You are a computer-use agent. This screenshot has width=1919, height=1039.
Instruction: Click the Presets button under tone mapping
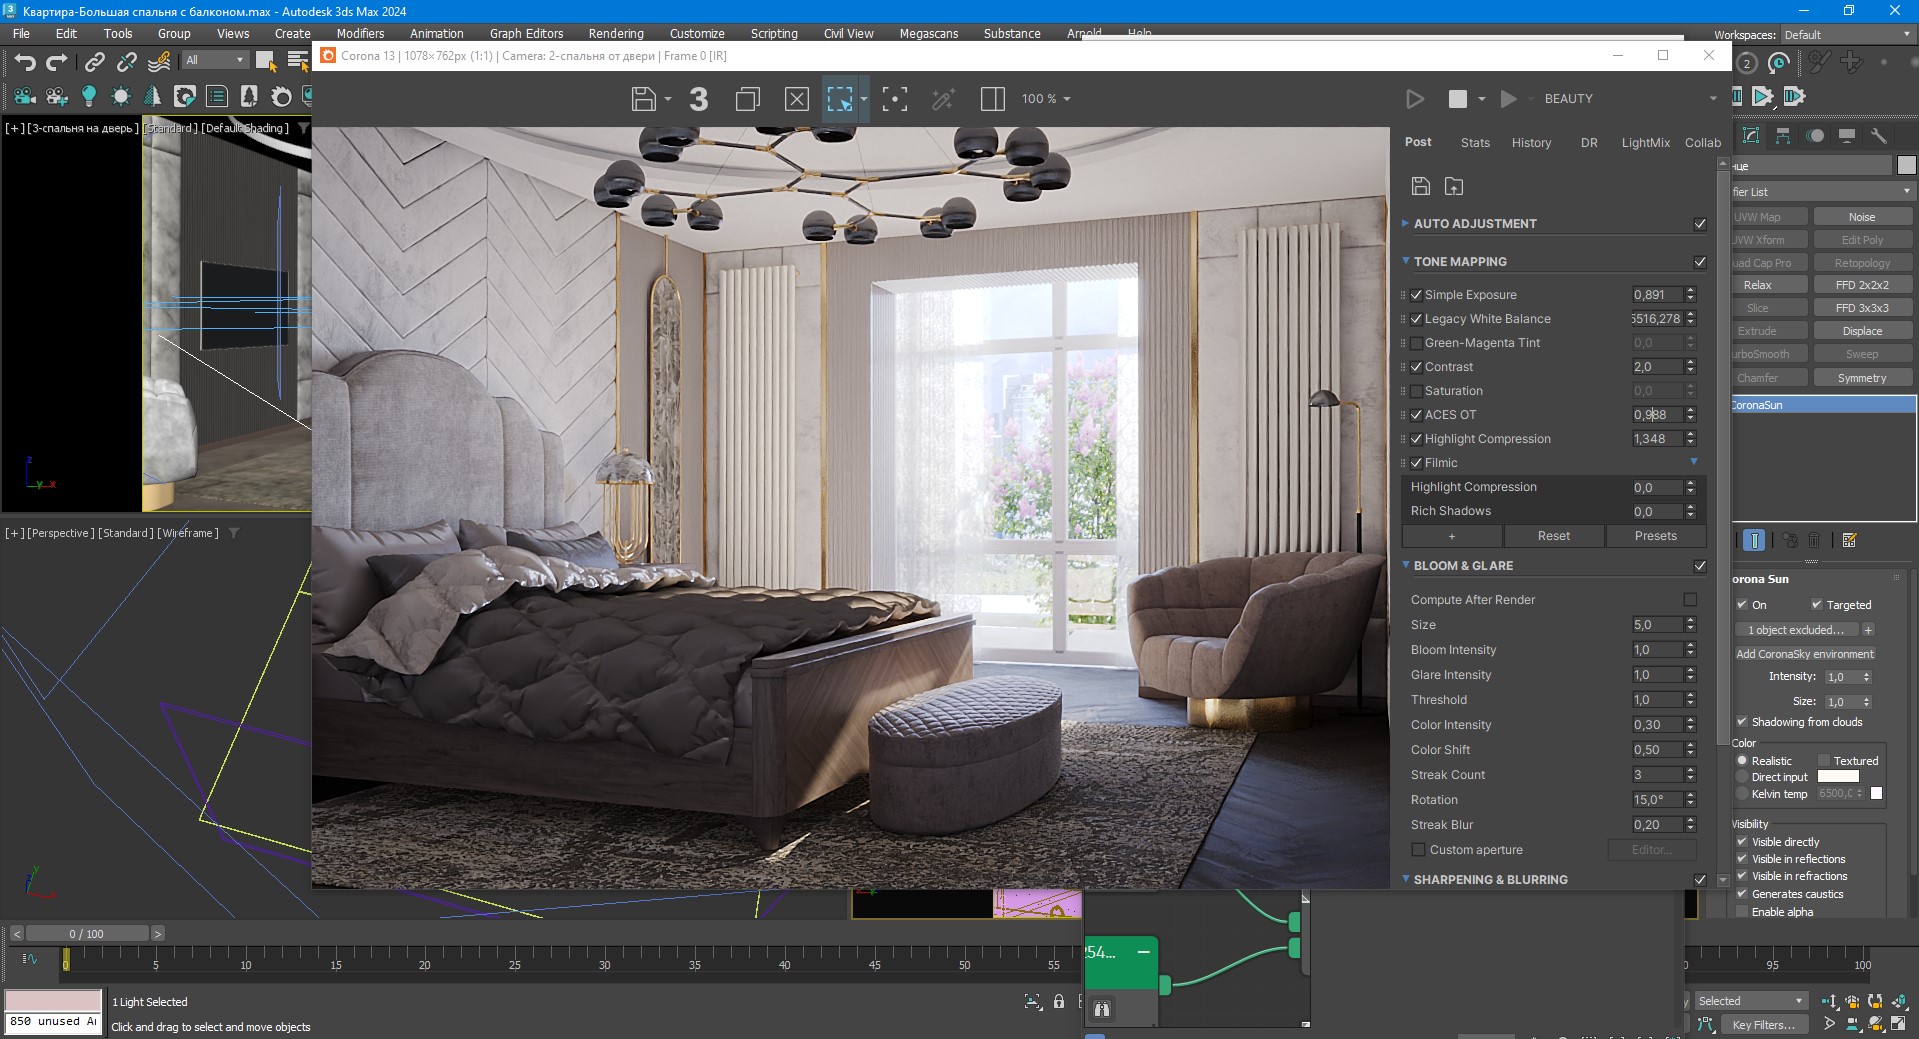pyautogui.click(x=1655, y=536)
